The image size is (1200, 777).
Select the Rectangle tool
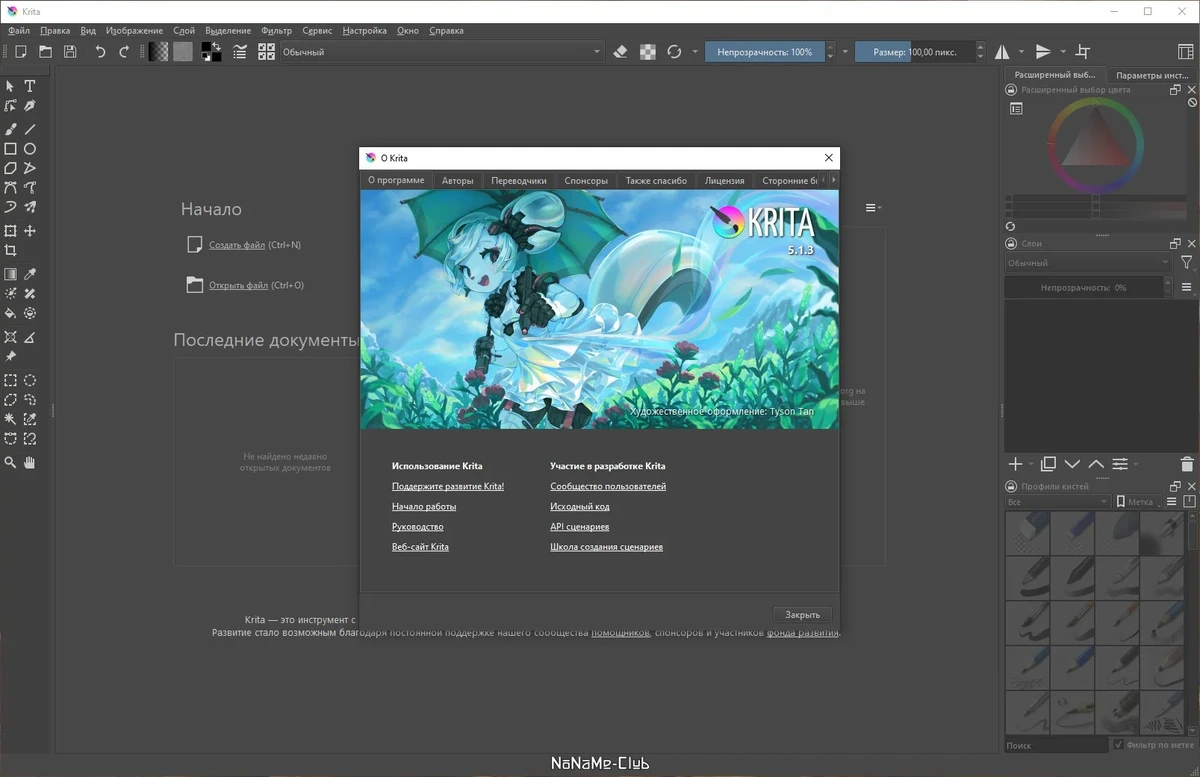coord(10,149)
